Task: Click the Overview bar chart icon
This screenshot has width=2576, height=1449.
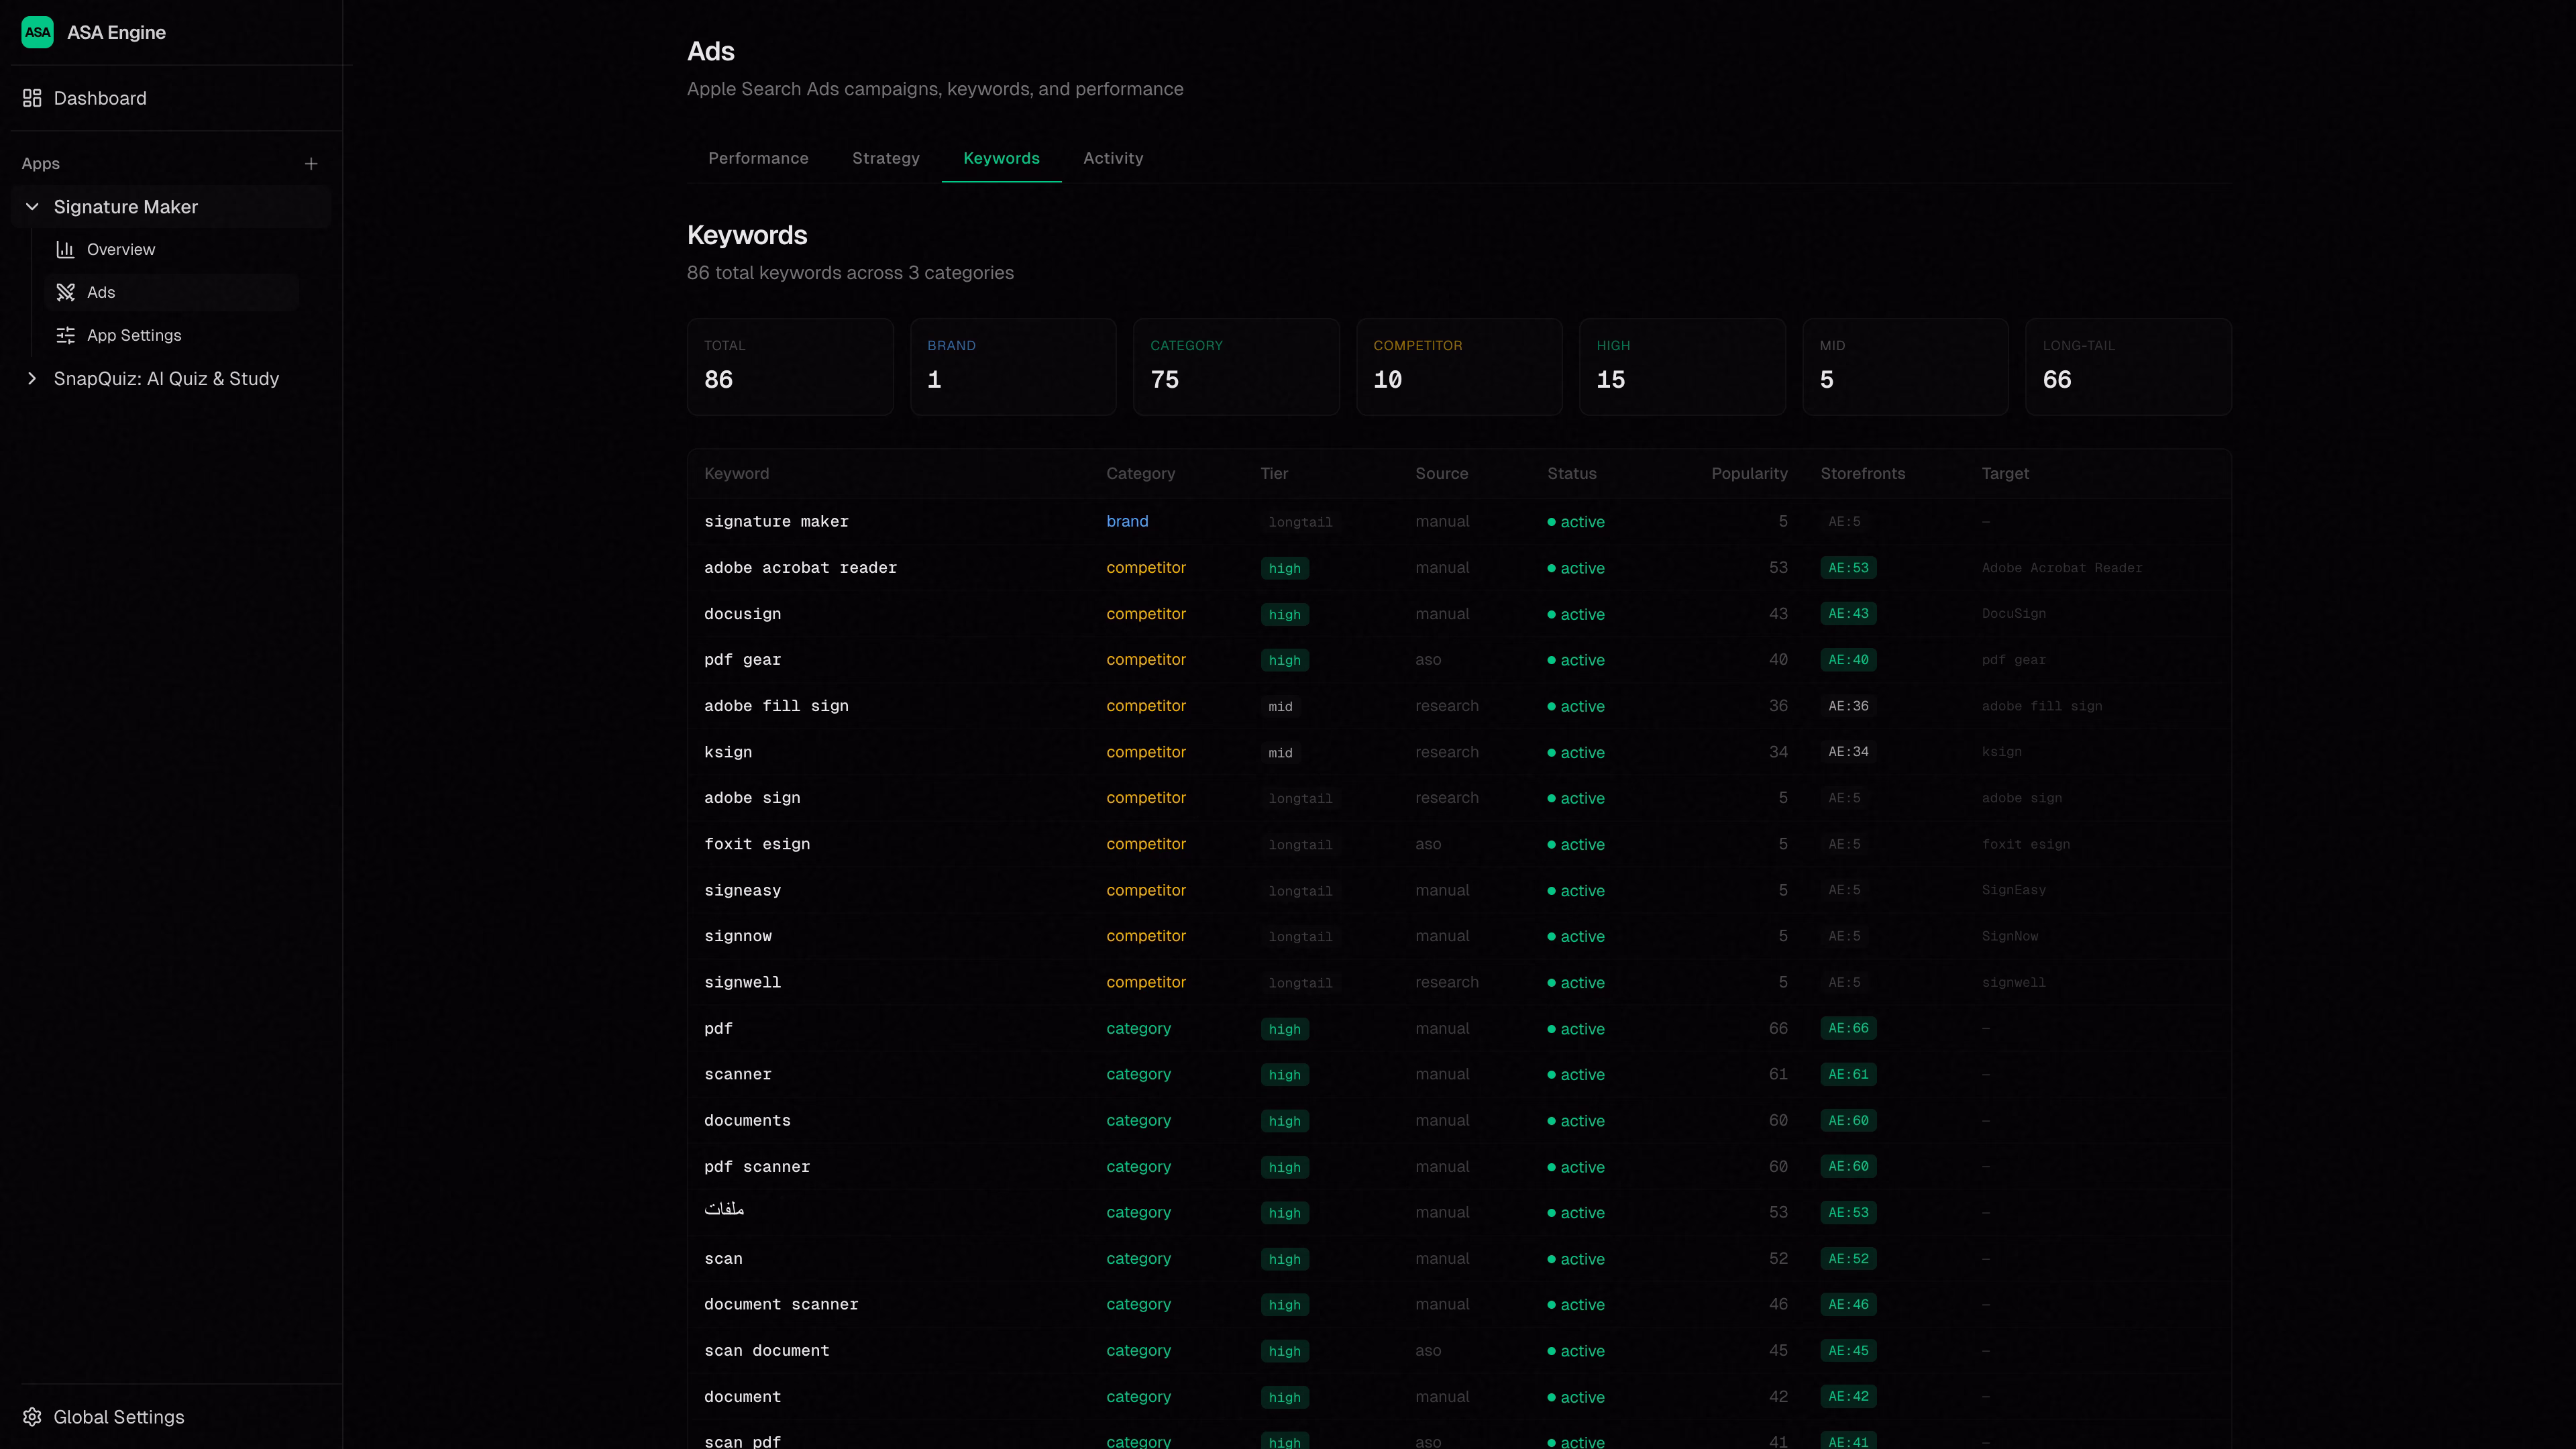Action: (x=65, y=249)
